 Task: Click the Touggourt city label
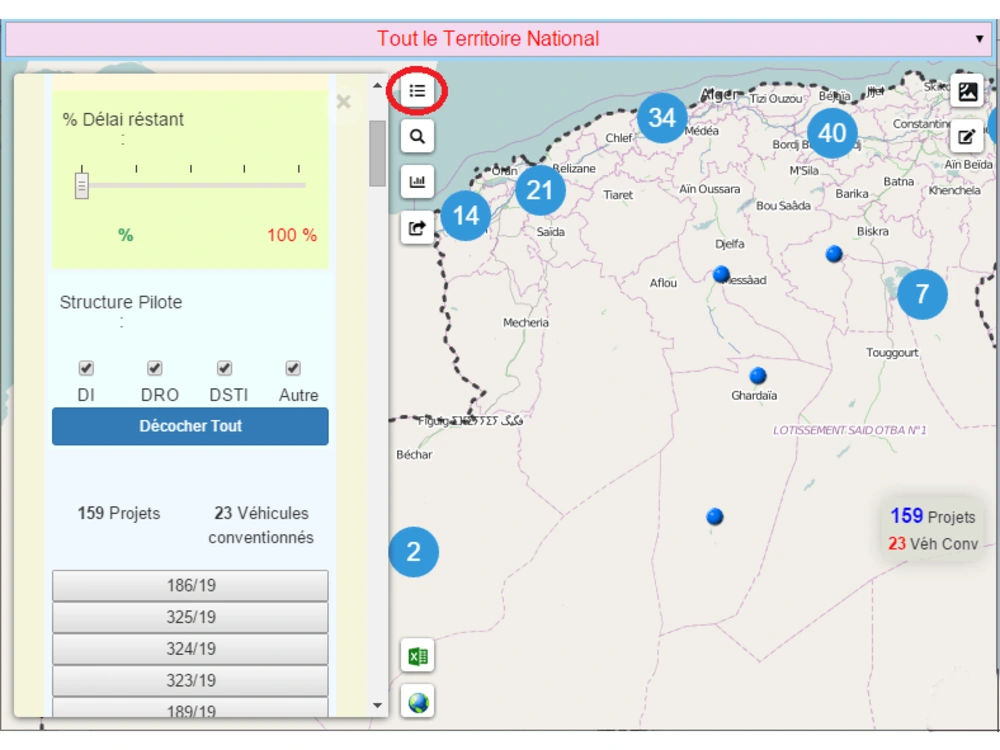click(x=892, y=353)
